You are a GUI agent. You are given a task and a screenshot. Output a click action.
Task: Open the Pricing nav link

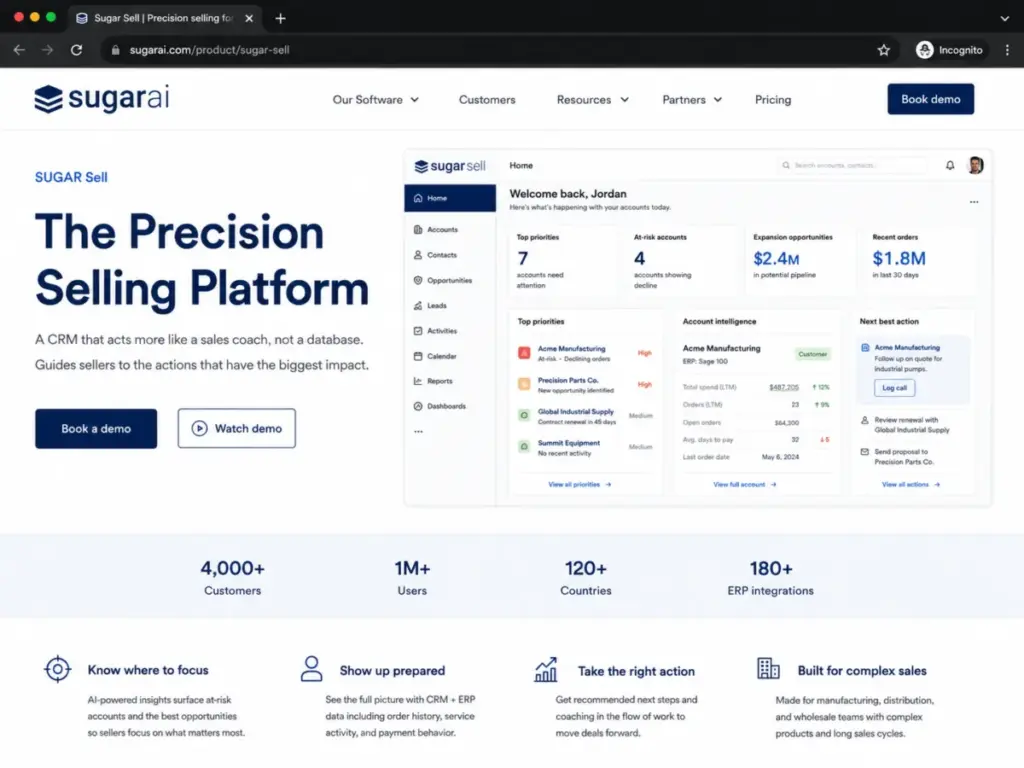(773, 100)
